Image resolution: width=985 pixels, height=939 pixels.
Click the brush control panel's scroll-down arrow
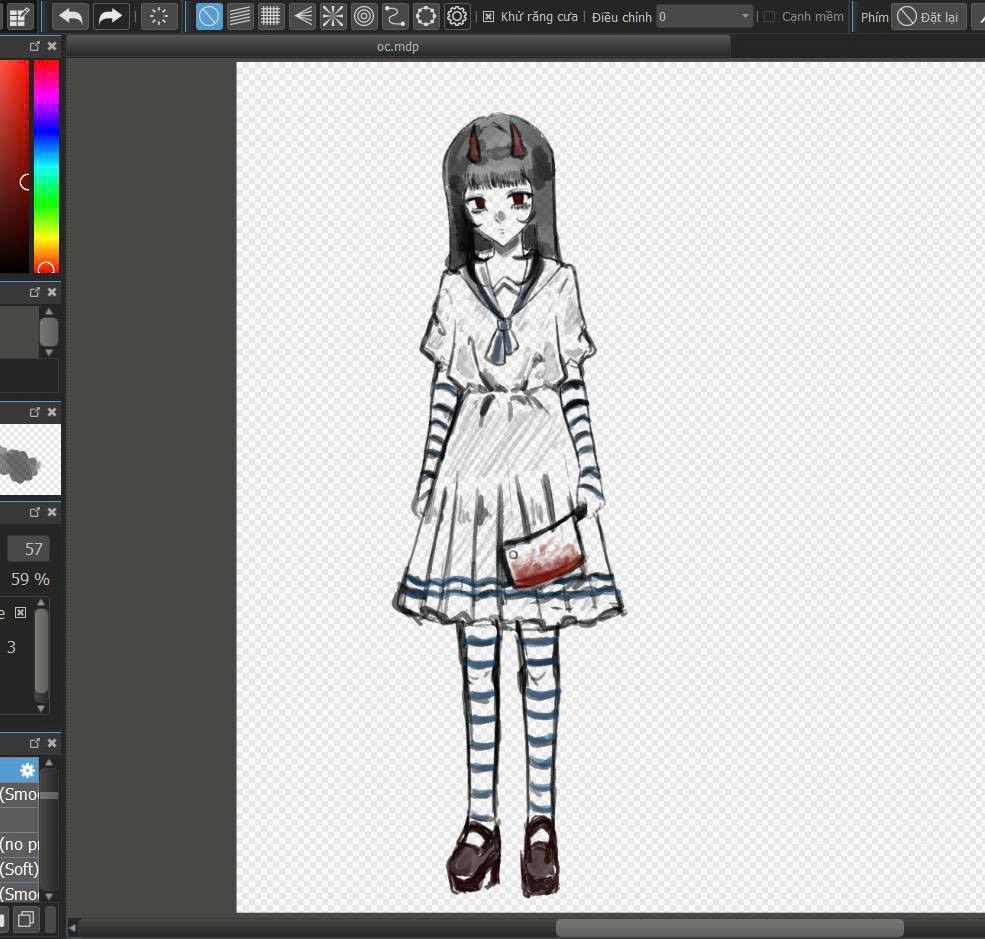[x=41, y=708]
